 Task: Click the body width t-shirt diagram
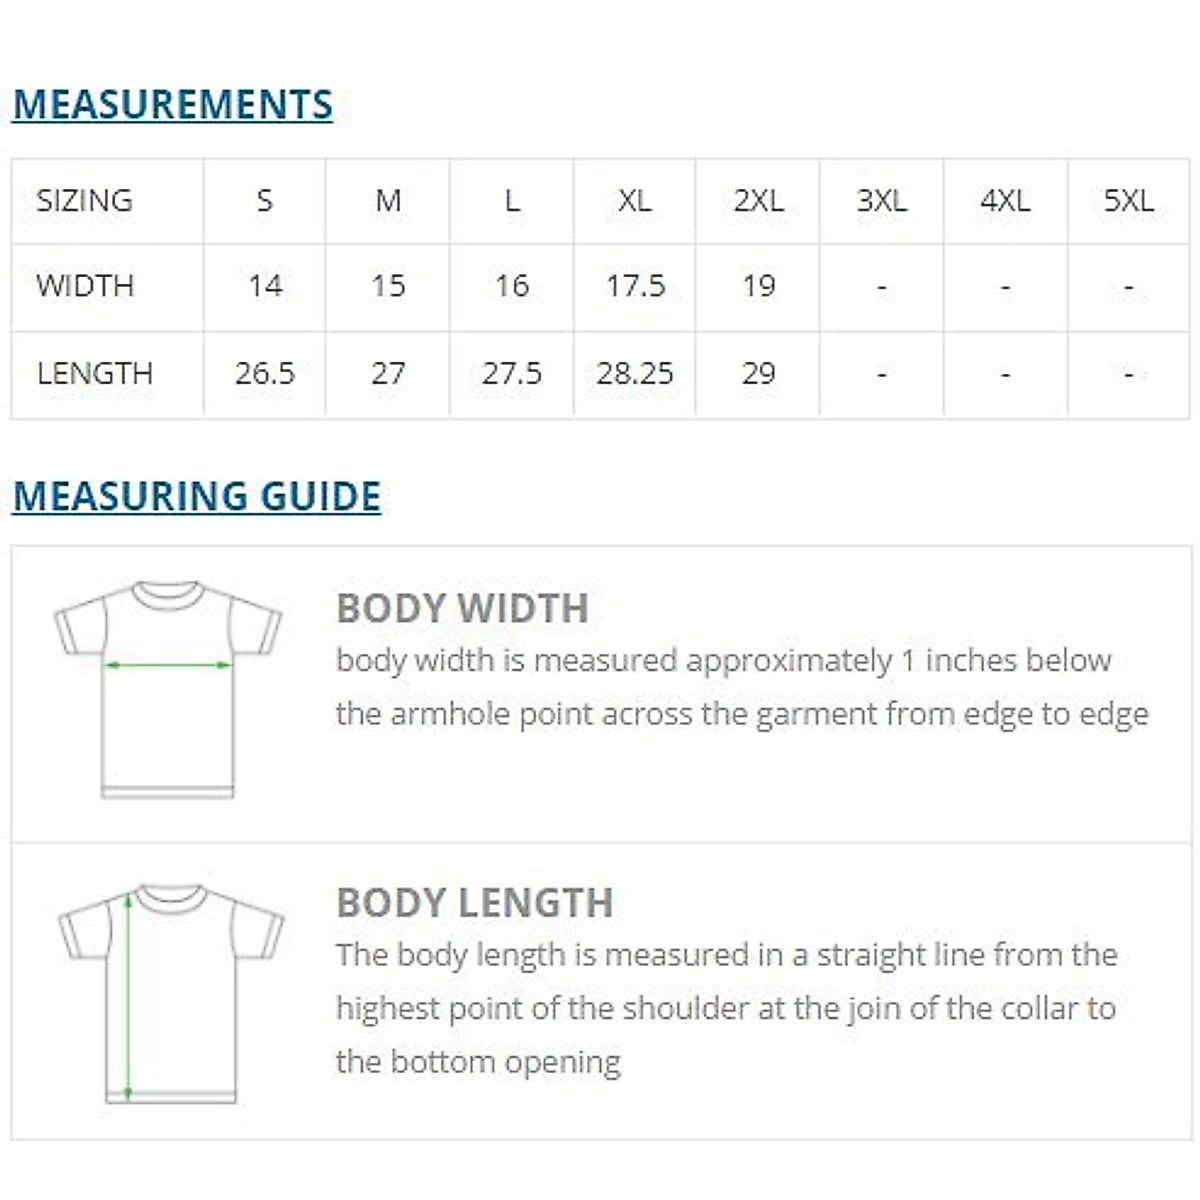pyautogui.click(x=168, y=690)
